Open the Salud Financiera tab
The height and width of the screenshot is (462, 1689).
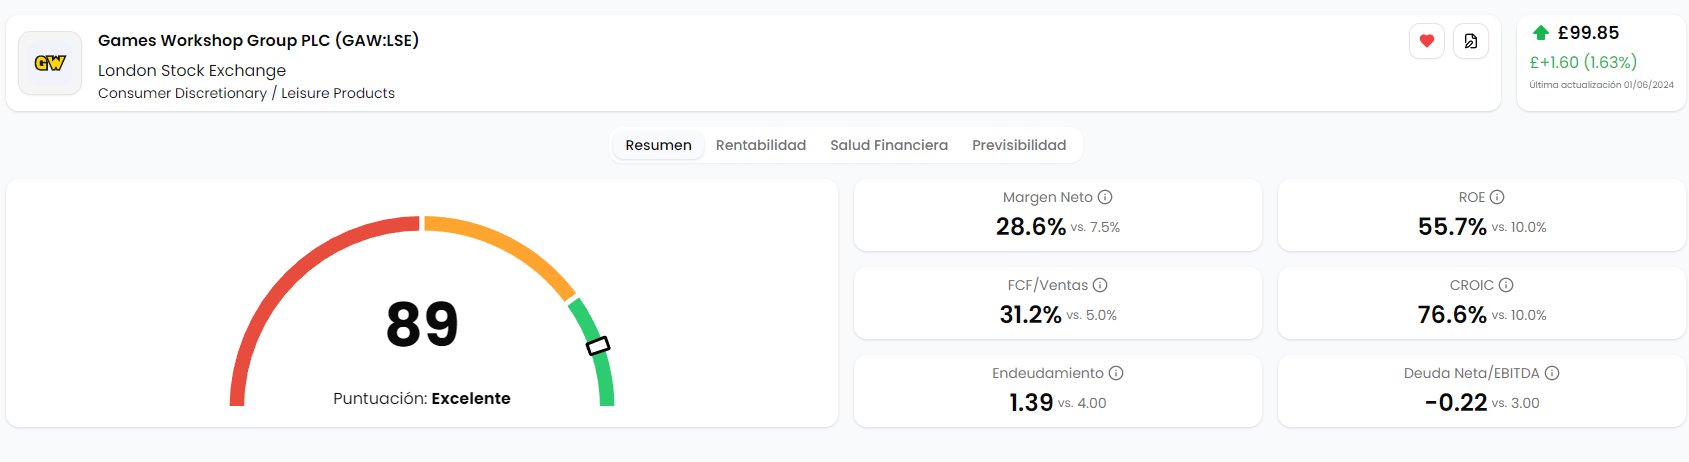click(x=889, y=145)
